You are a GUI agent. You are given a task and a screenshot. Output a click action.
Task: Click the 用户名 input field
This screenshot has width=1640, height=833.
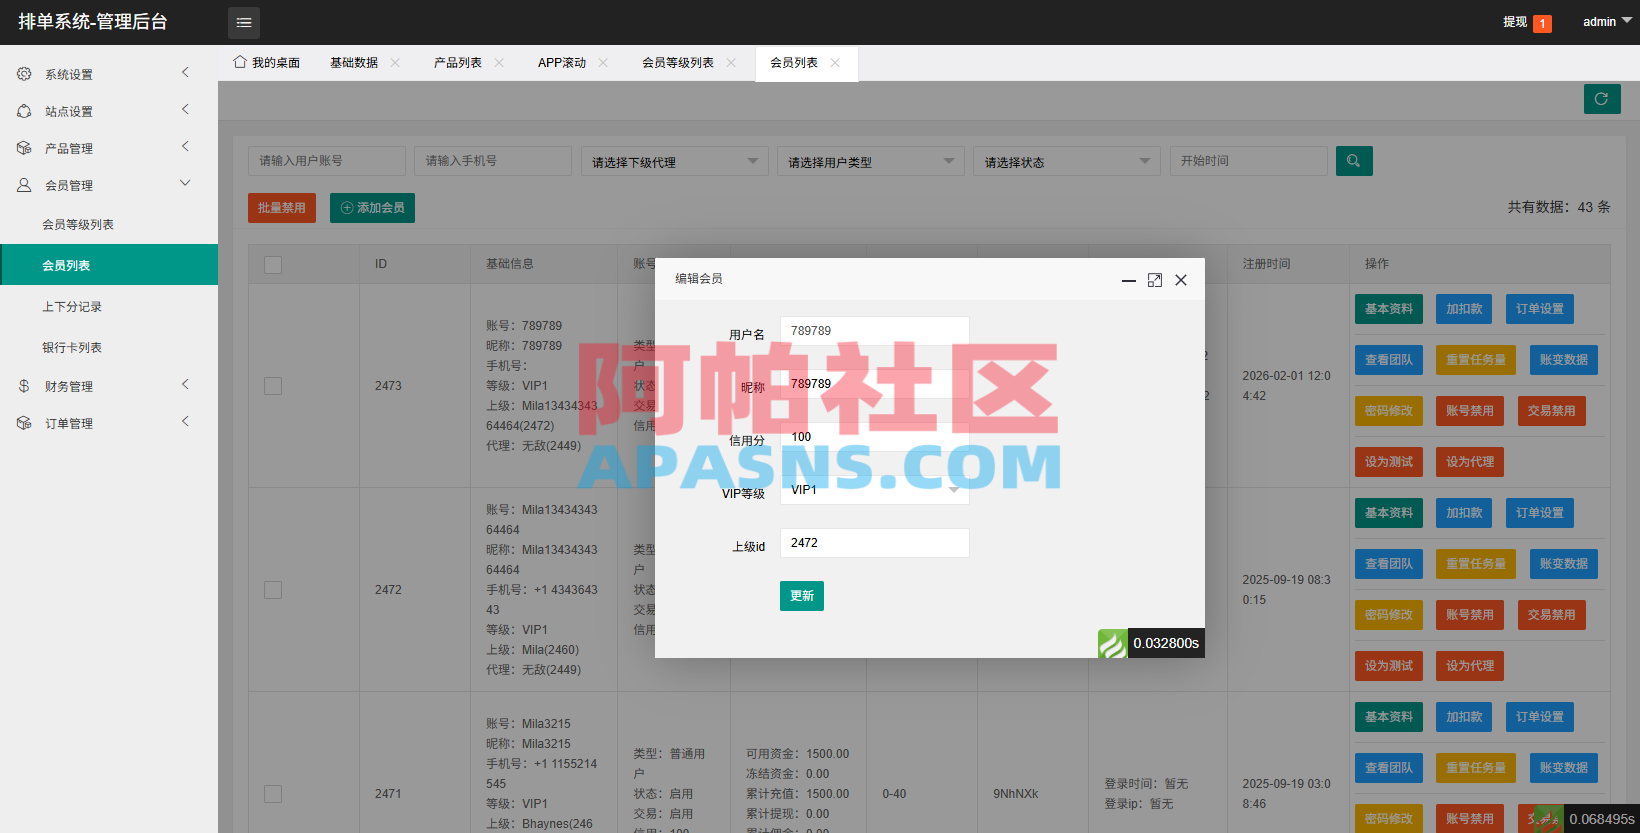pos(875,331)
